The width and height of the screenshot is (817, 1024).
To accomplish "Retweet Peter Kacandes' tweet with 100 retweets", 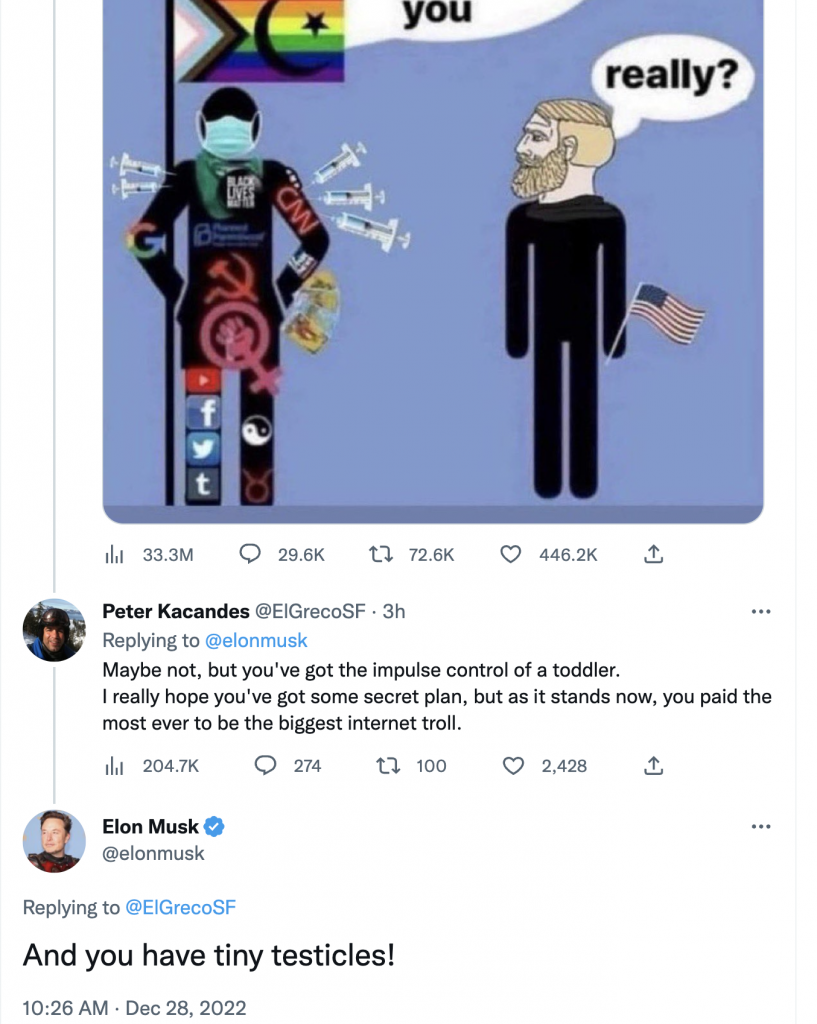I will [381, 766].
